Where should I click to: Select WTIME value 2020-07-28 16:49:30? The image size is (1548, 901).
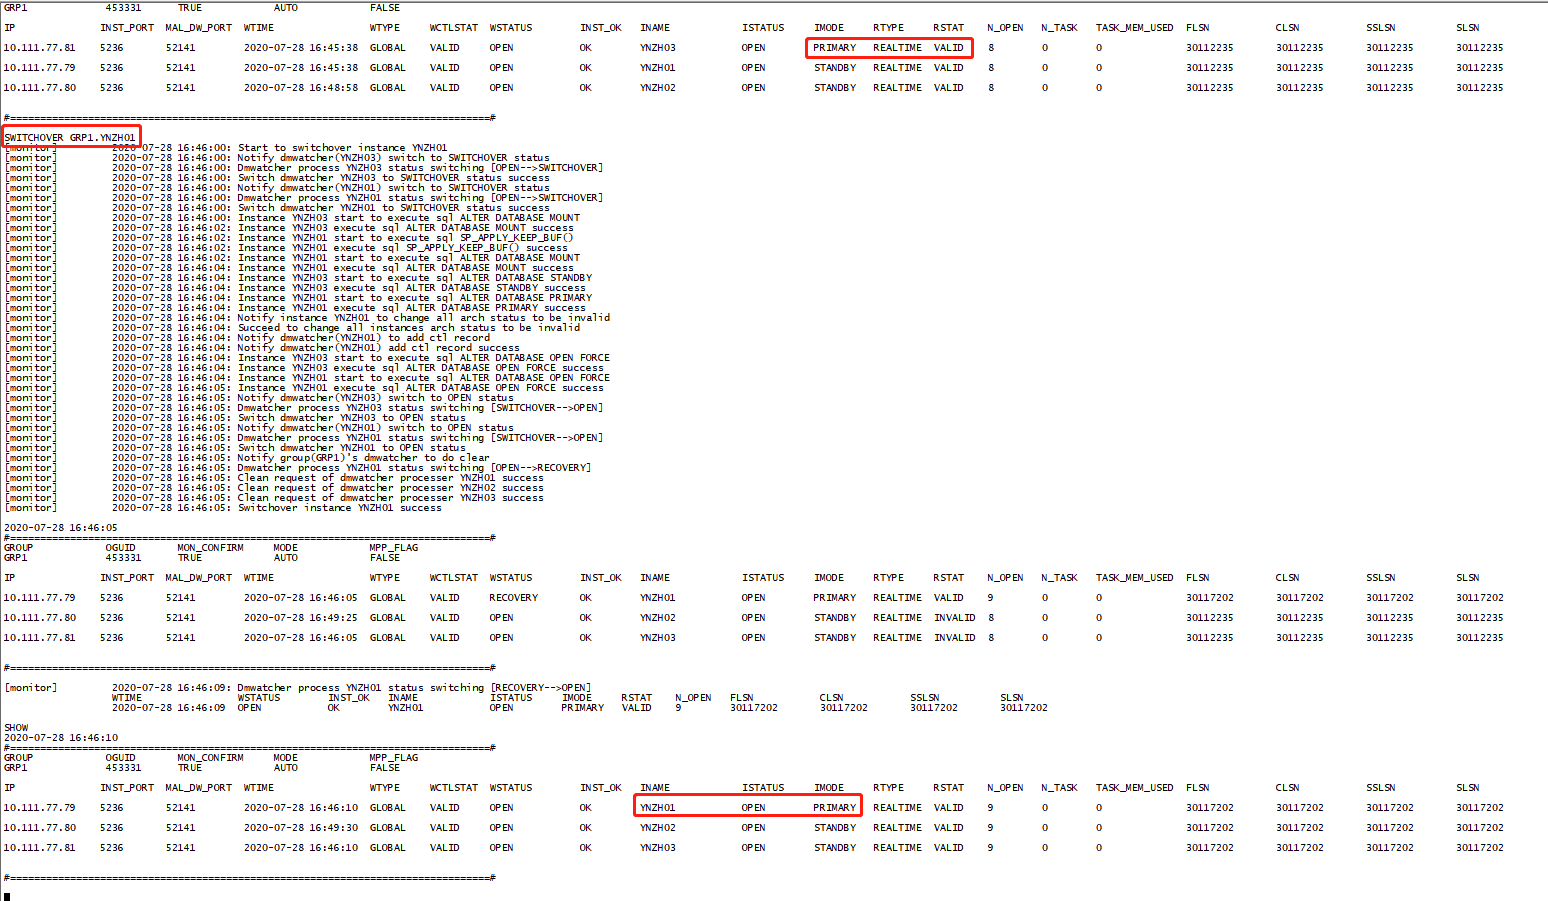tap(301, 828)
